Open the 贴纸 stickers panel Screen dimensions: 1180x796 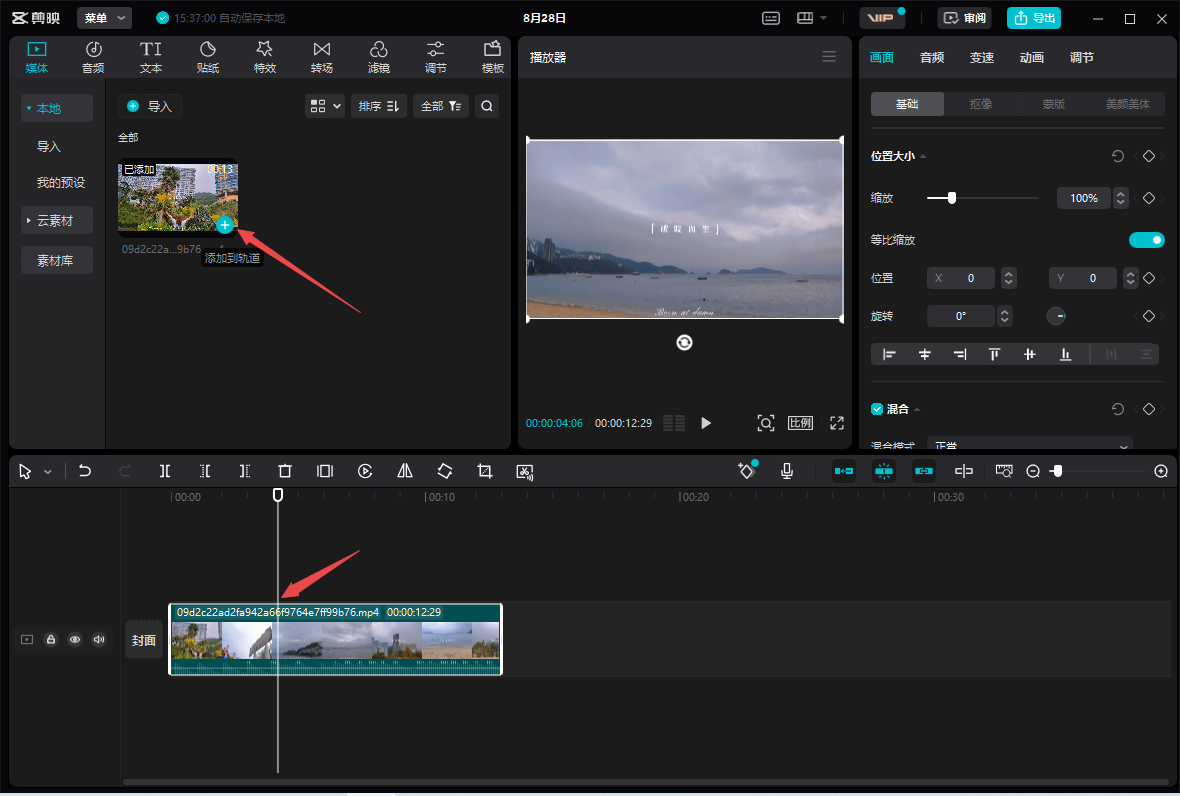[x=208, y=57]
